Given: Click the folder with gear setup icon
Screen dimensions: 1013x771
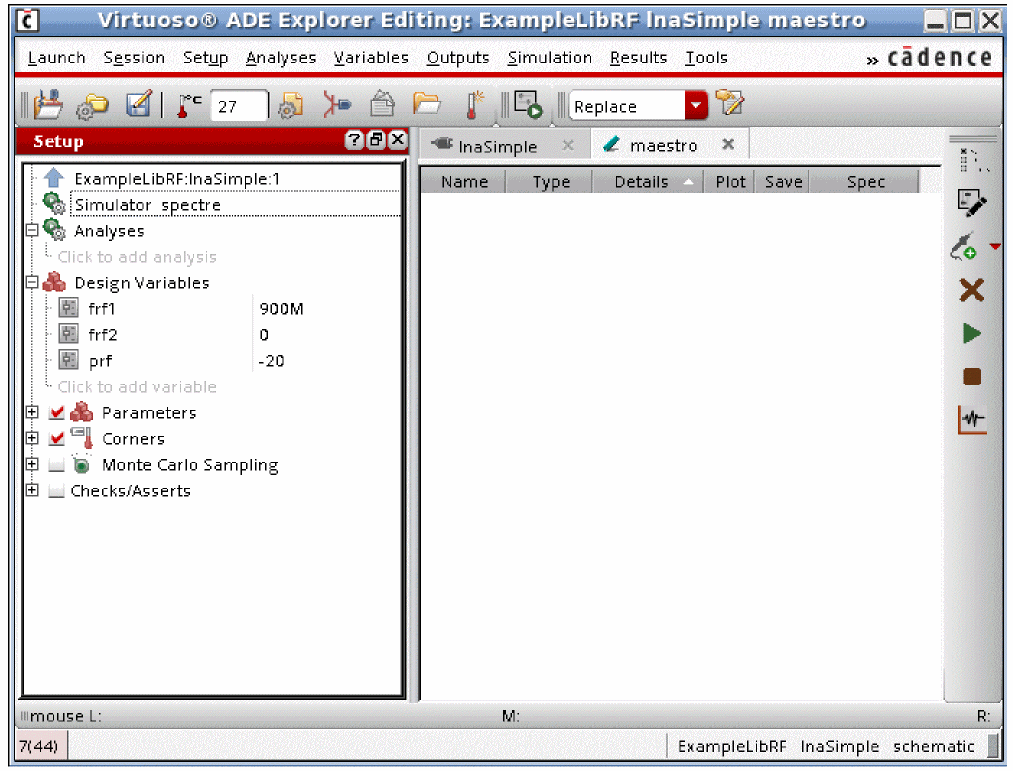Looking at the screenshot, I should [92, 106].
